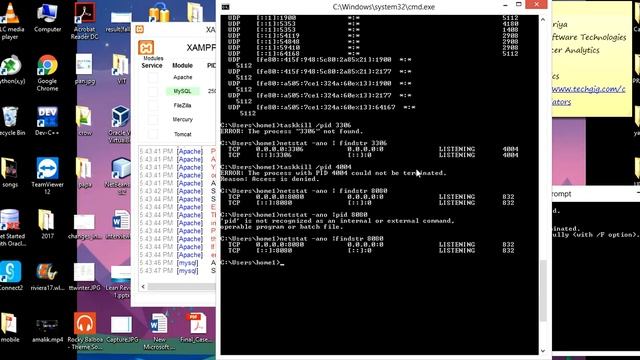
Task: Click the highlighted MySQL module label
Action: [x=182, y=91]
